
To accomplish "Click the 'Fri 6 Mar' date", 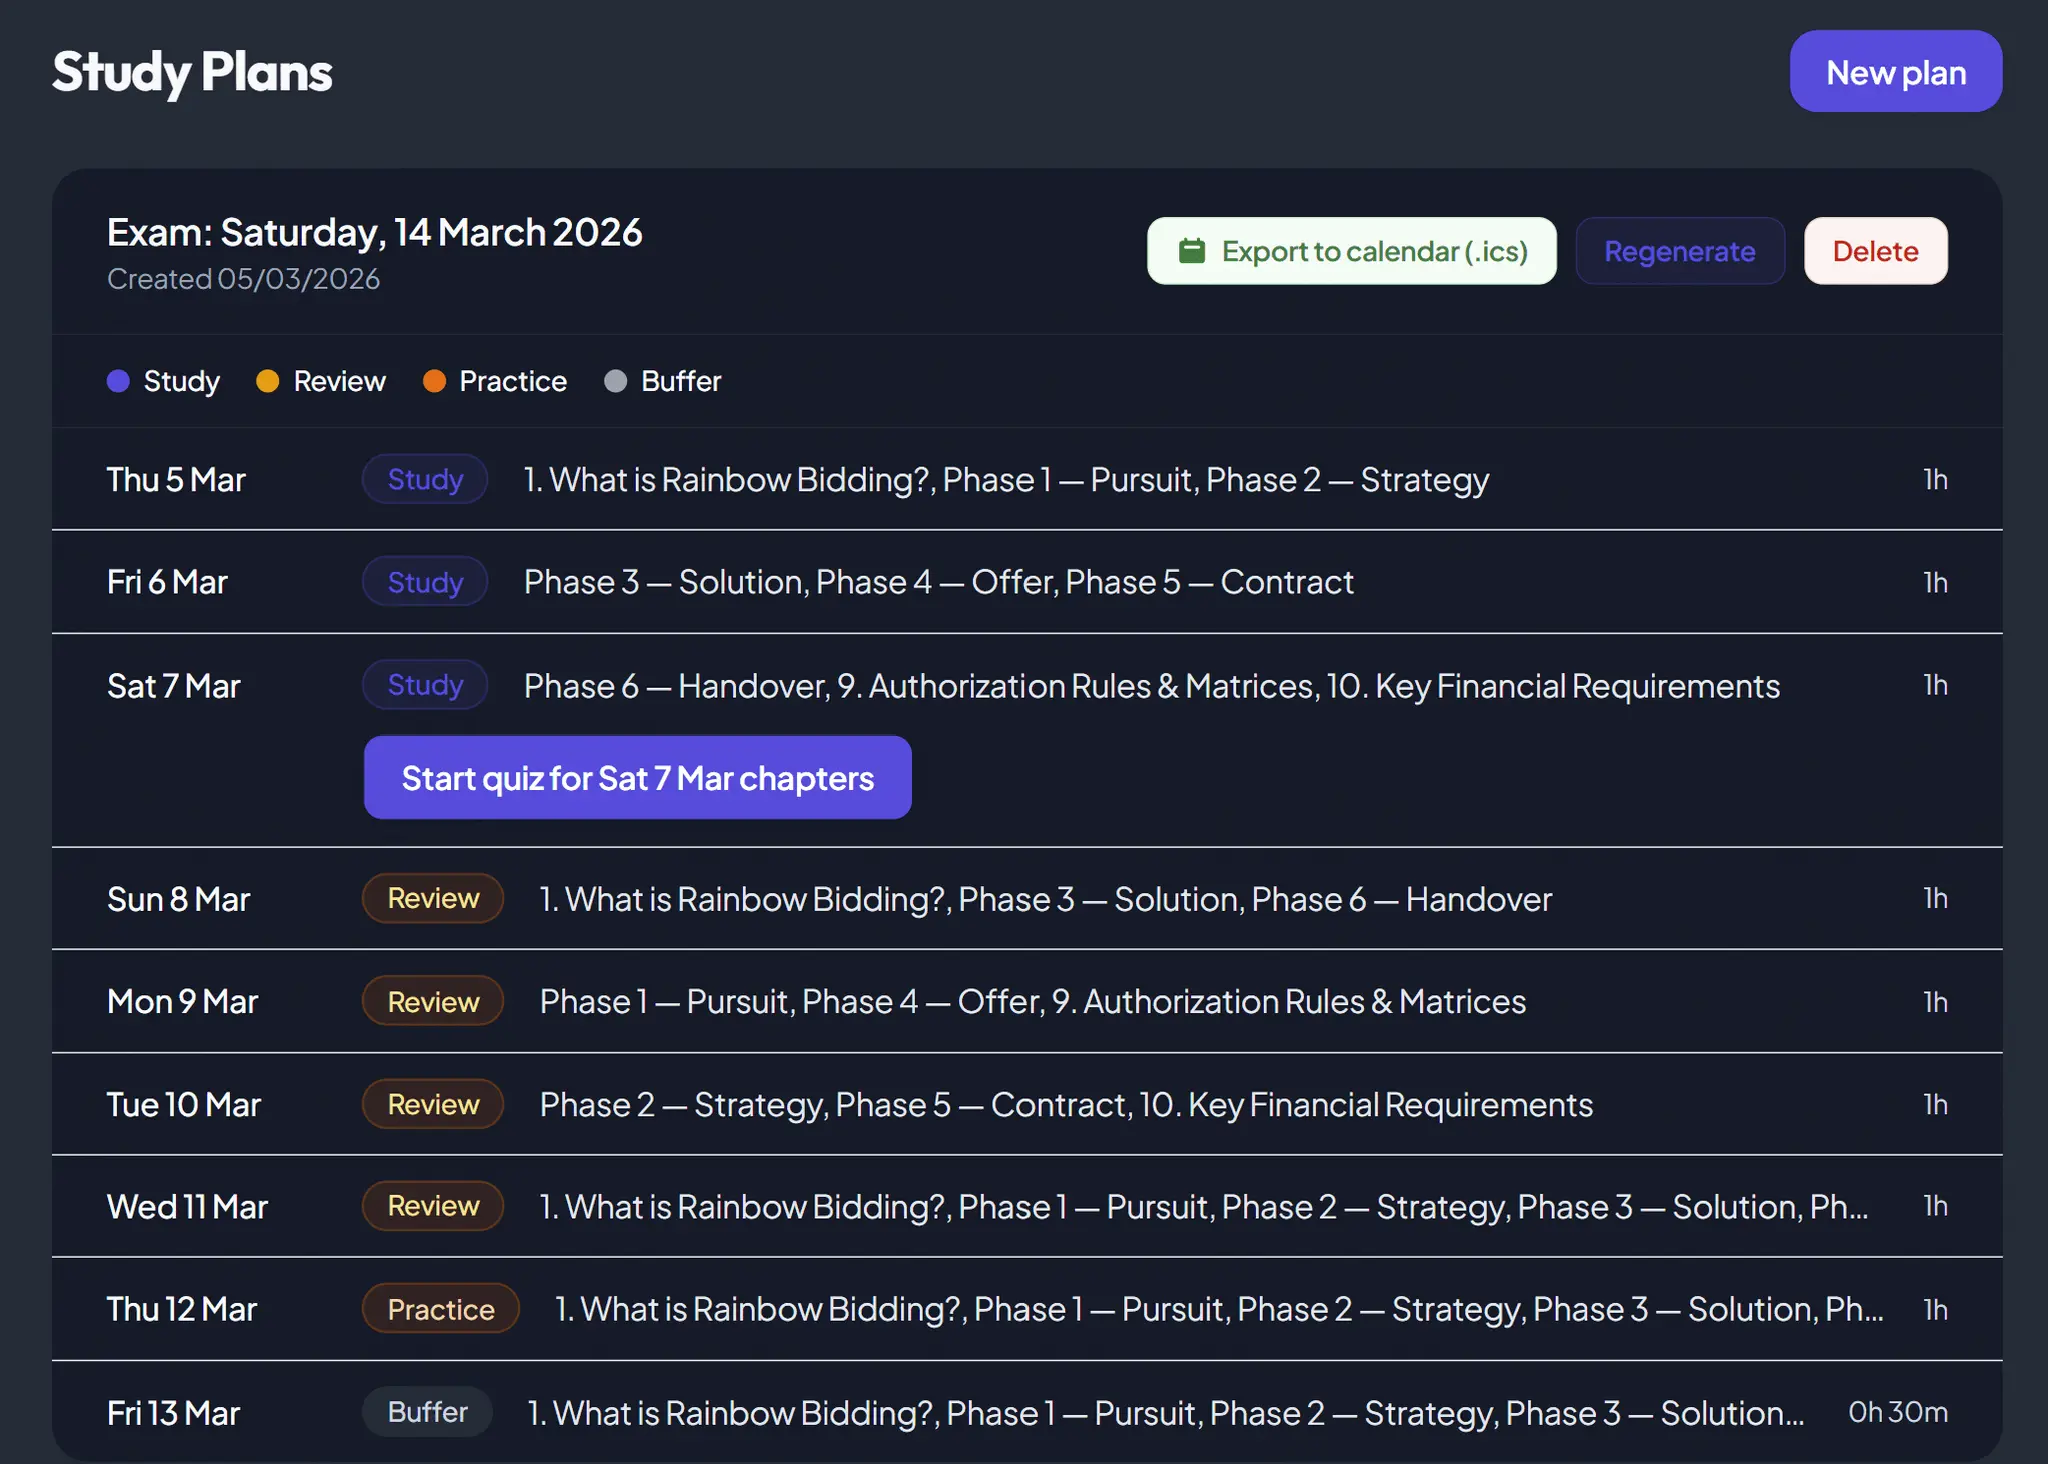I will 167,582.
